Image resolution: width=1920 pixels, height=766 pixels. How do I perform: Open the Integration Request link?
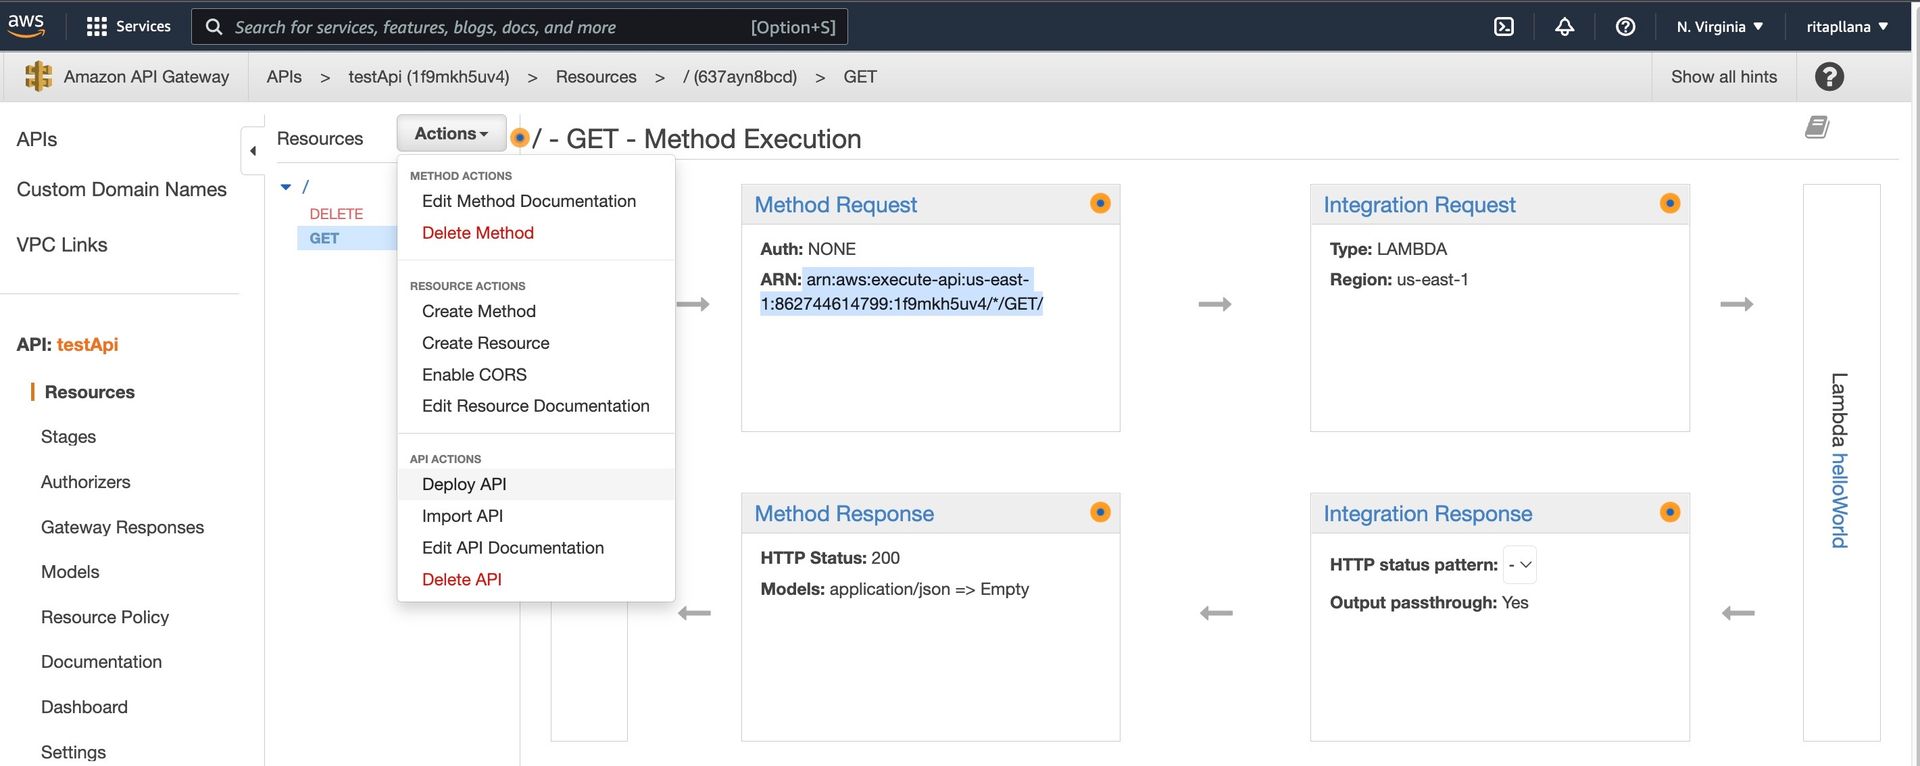[x=1419, y=205]
